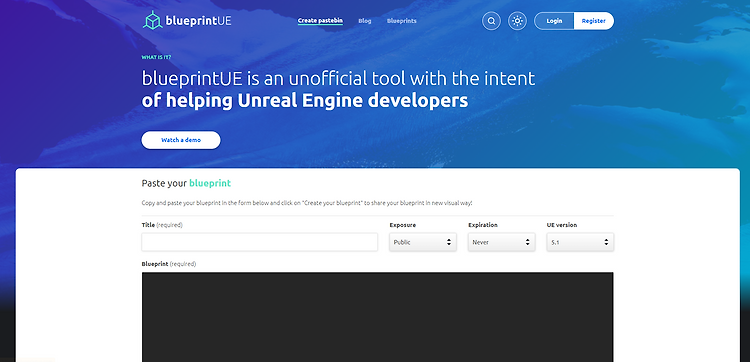Focus the Title input field
750x362 pixels.
click(259, 242)
